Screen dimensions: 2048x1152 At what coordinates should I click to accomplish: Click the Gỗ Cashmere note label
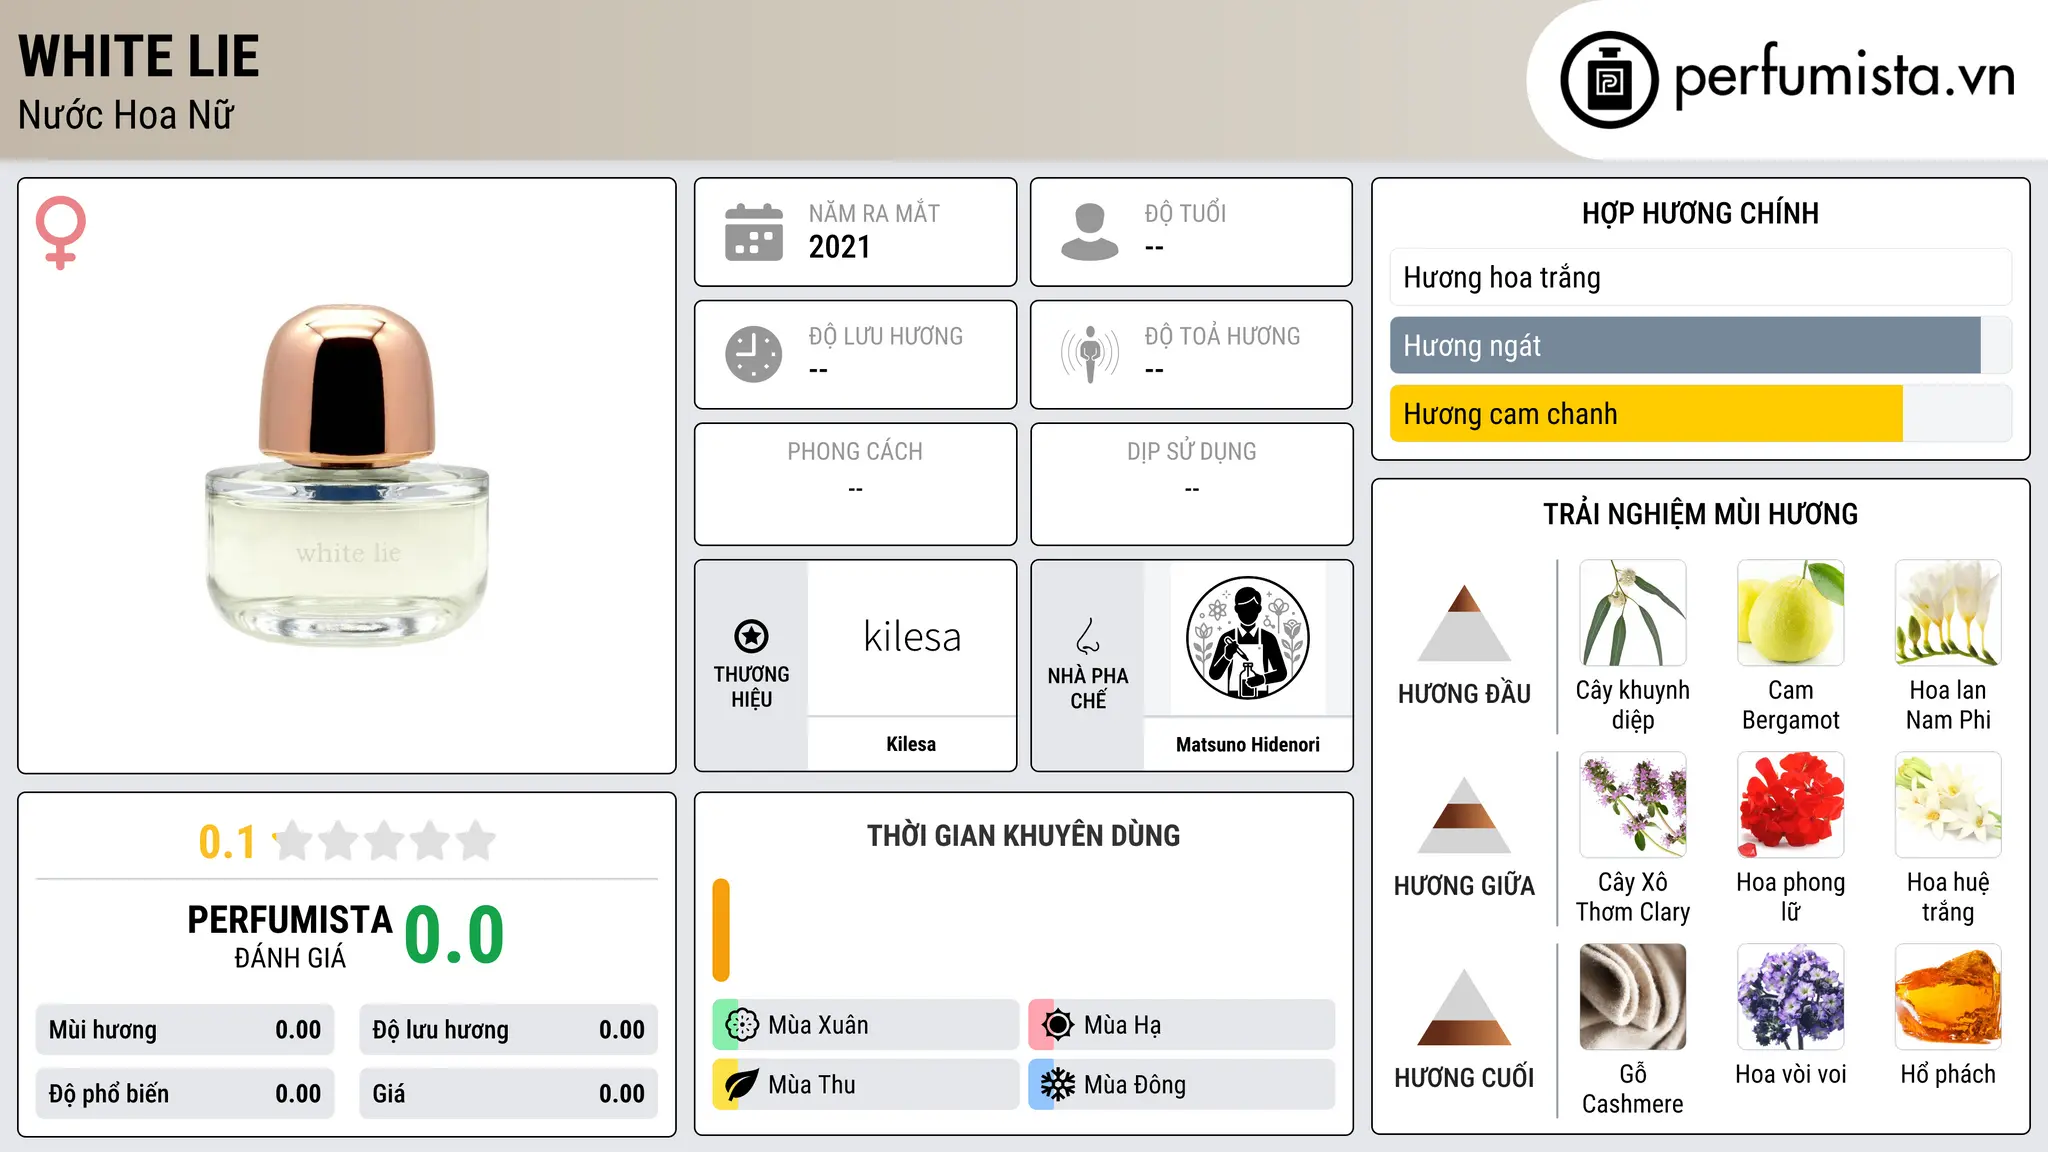tap(1633, 1089)
